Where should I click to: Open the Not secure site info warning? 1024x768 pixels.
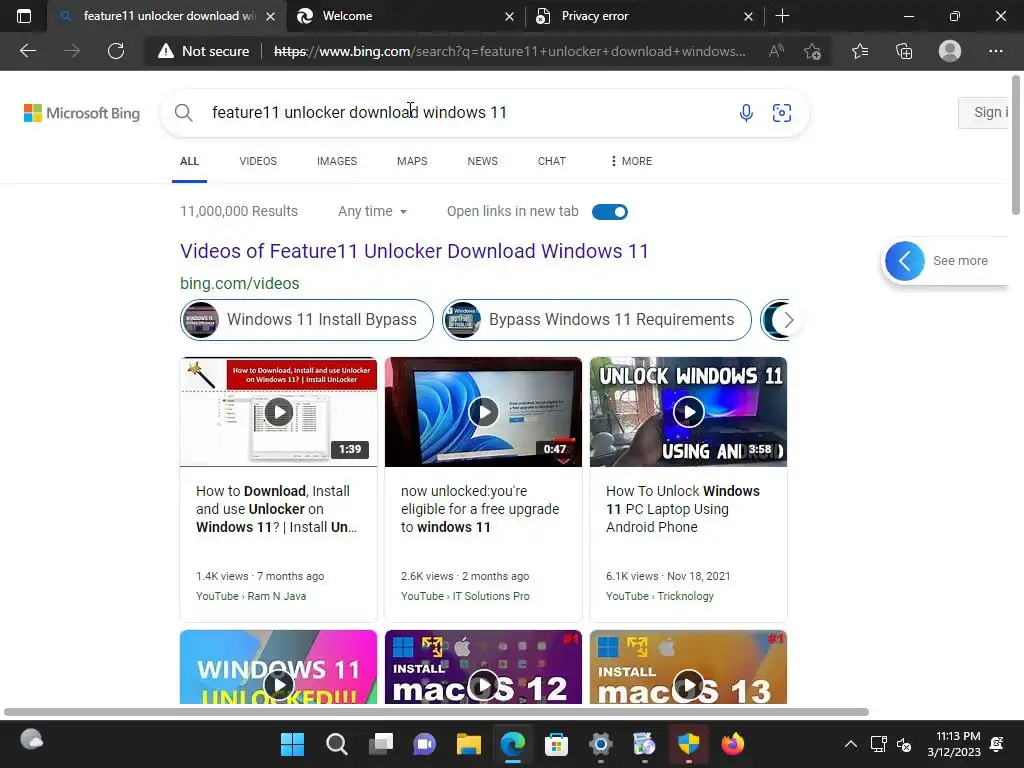pyautogui.click(x=204, y=51)
